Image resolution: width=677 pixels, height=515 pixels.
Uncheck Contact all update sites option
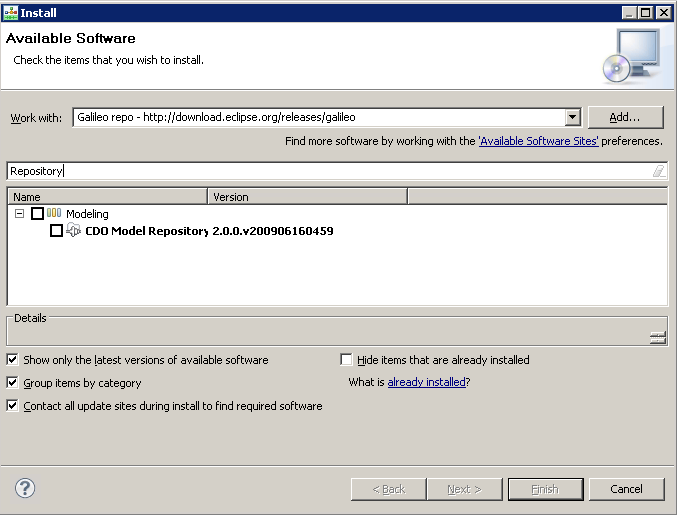pos(13,406)
